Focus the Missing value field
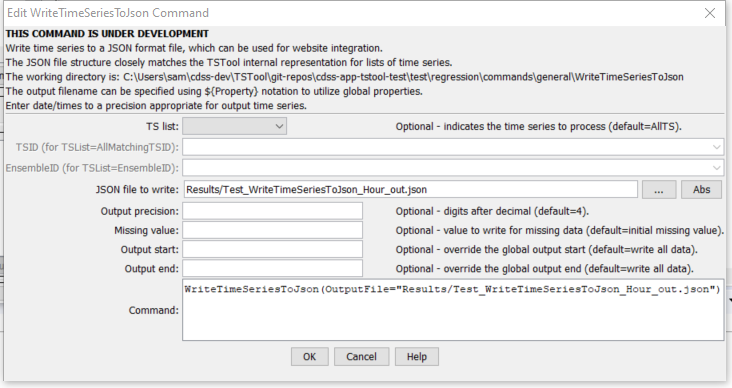732x388 pixels. coord(273,230)
